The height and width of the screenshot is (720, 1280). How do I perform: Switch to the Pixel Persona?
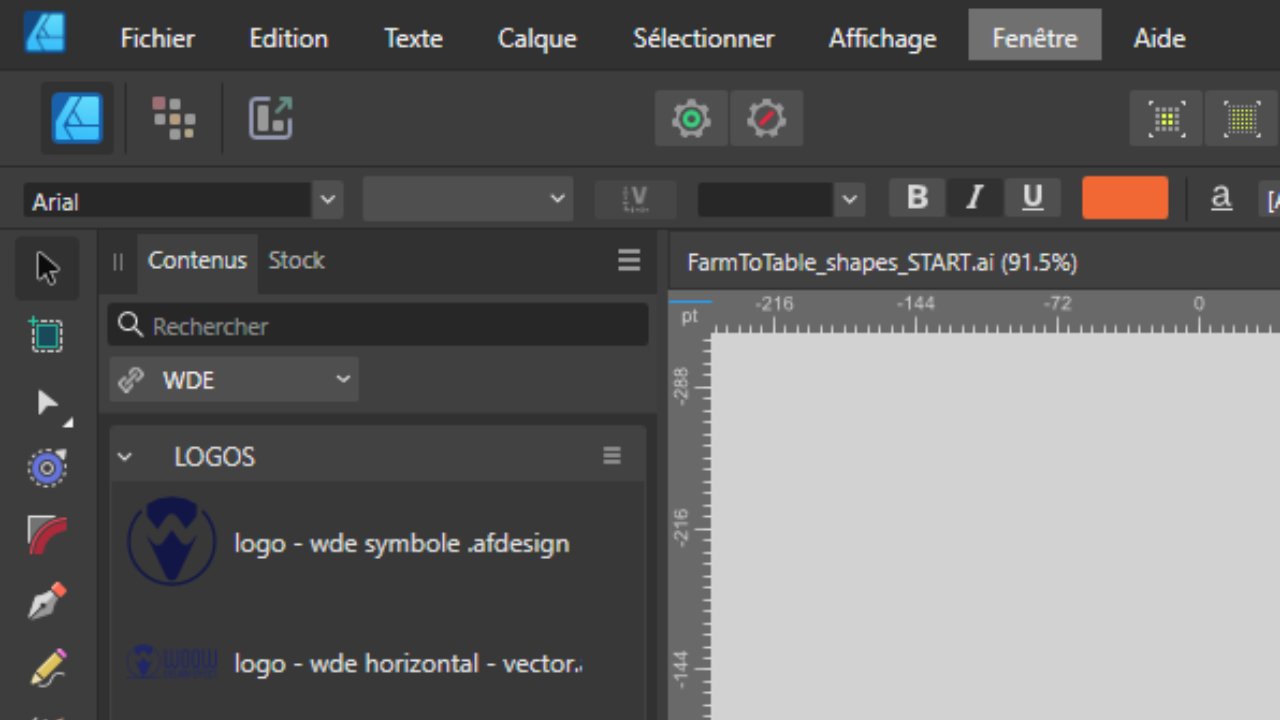tap(174, 118)
